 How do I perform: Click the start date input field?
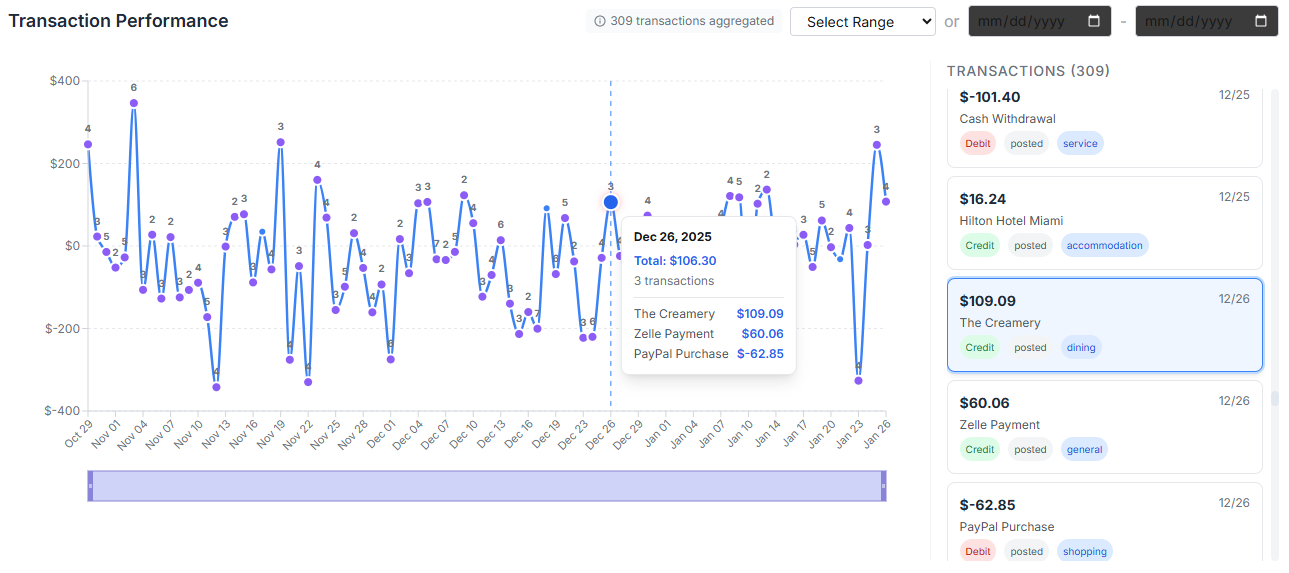pos(1025,21)
